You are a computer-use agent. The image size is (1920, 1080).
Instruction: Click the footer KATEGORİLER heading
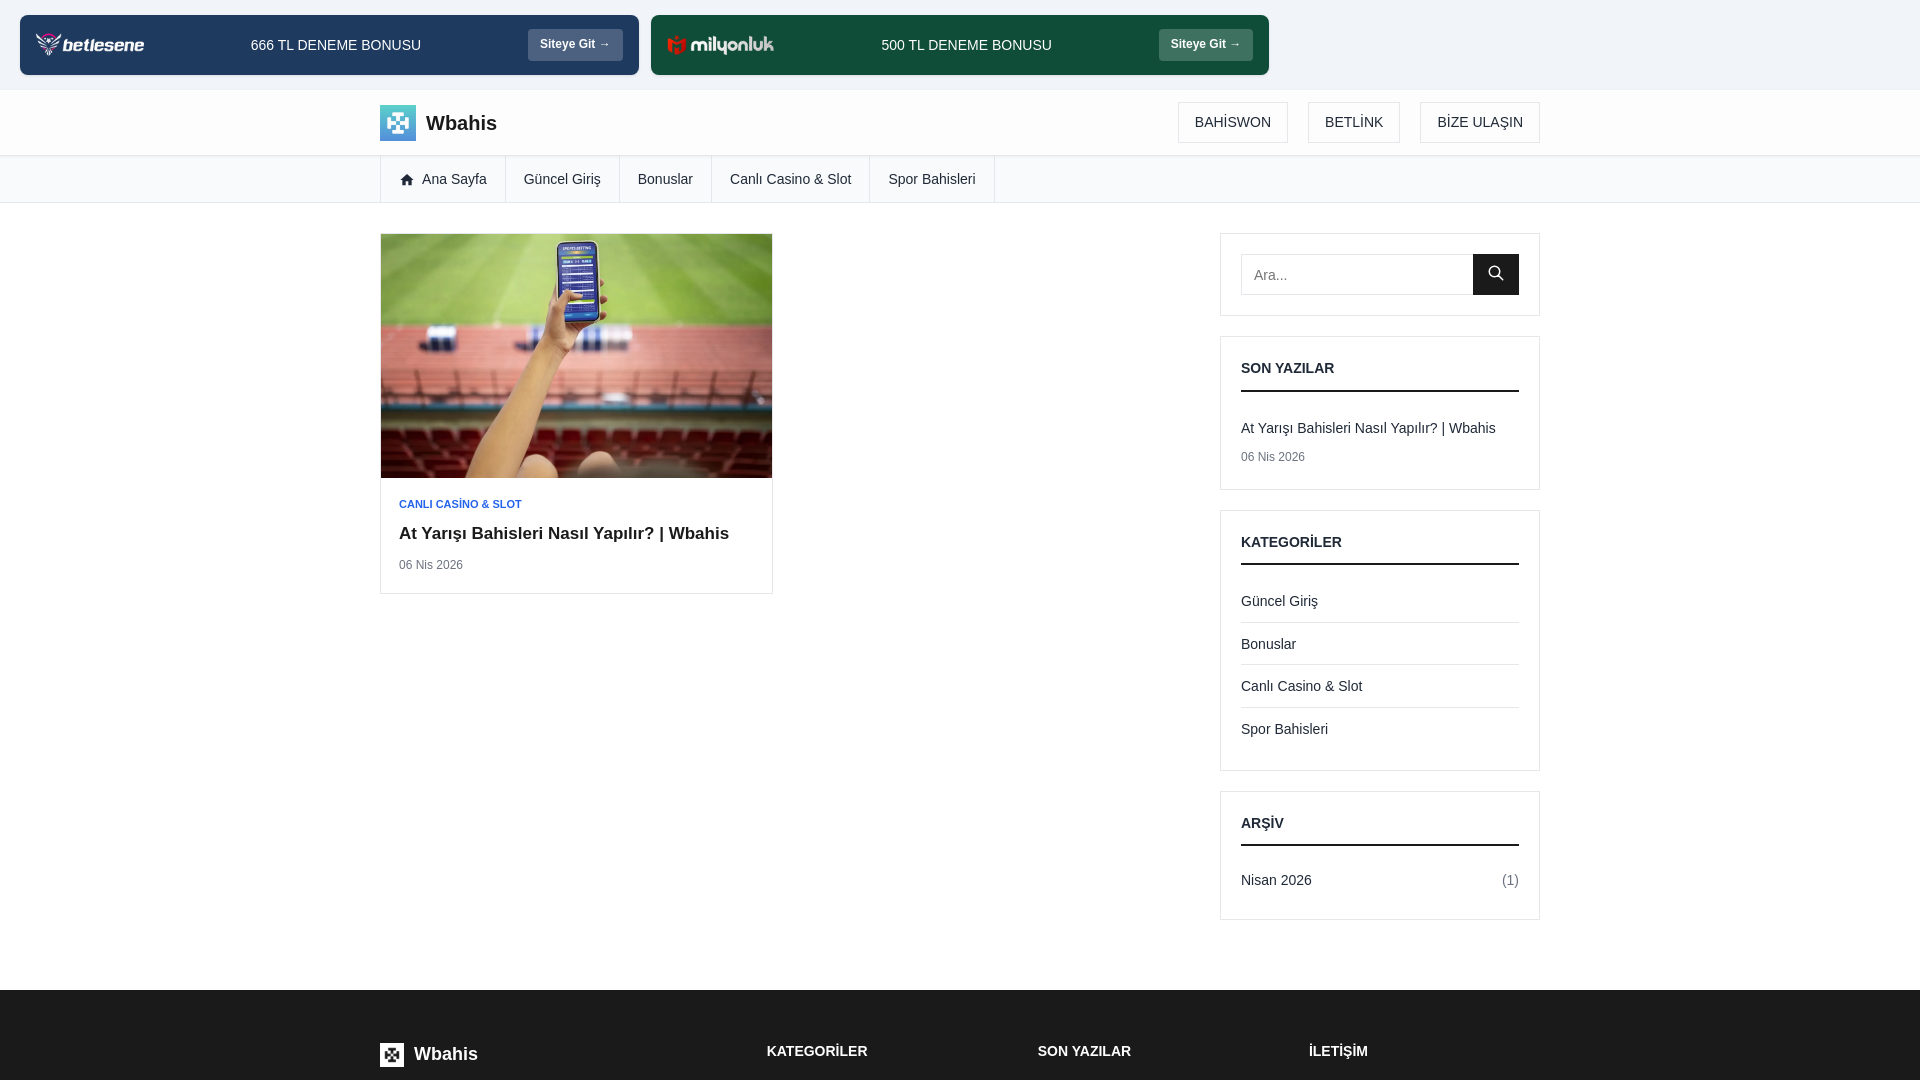click(817, 1051)
